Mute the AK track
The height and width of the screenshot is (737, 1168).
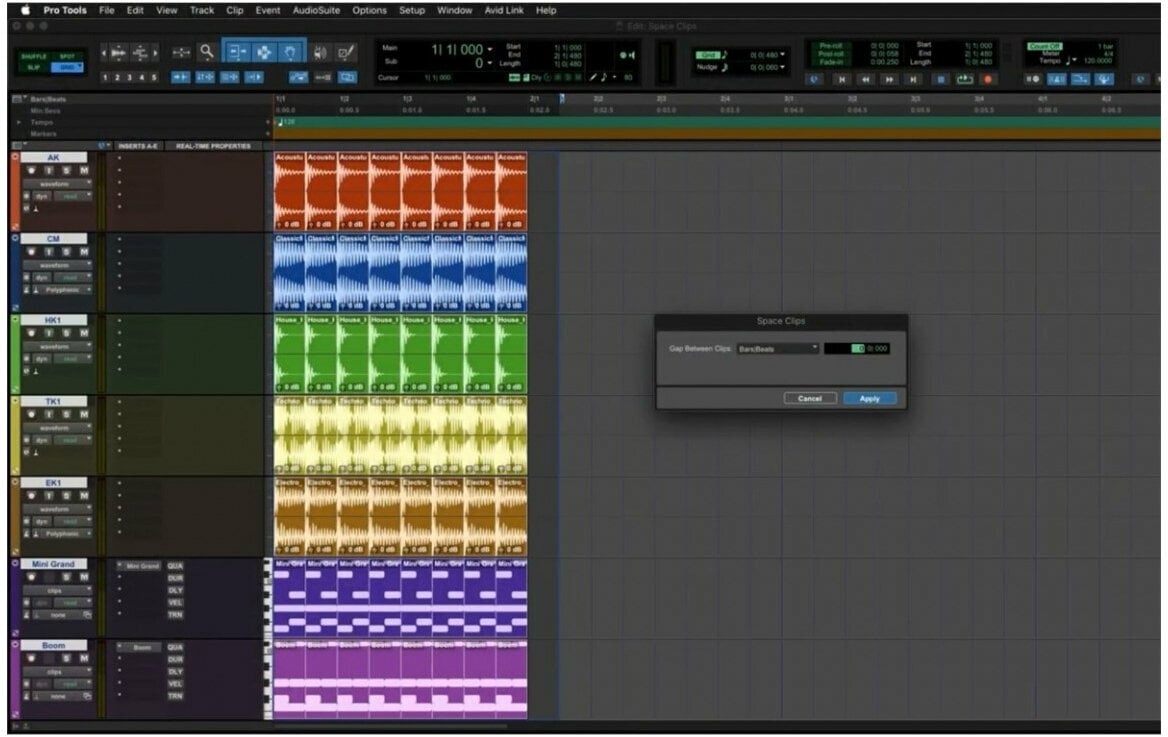click(x=84, y=171)
